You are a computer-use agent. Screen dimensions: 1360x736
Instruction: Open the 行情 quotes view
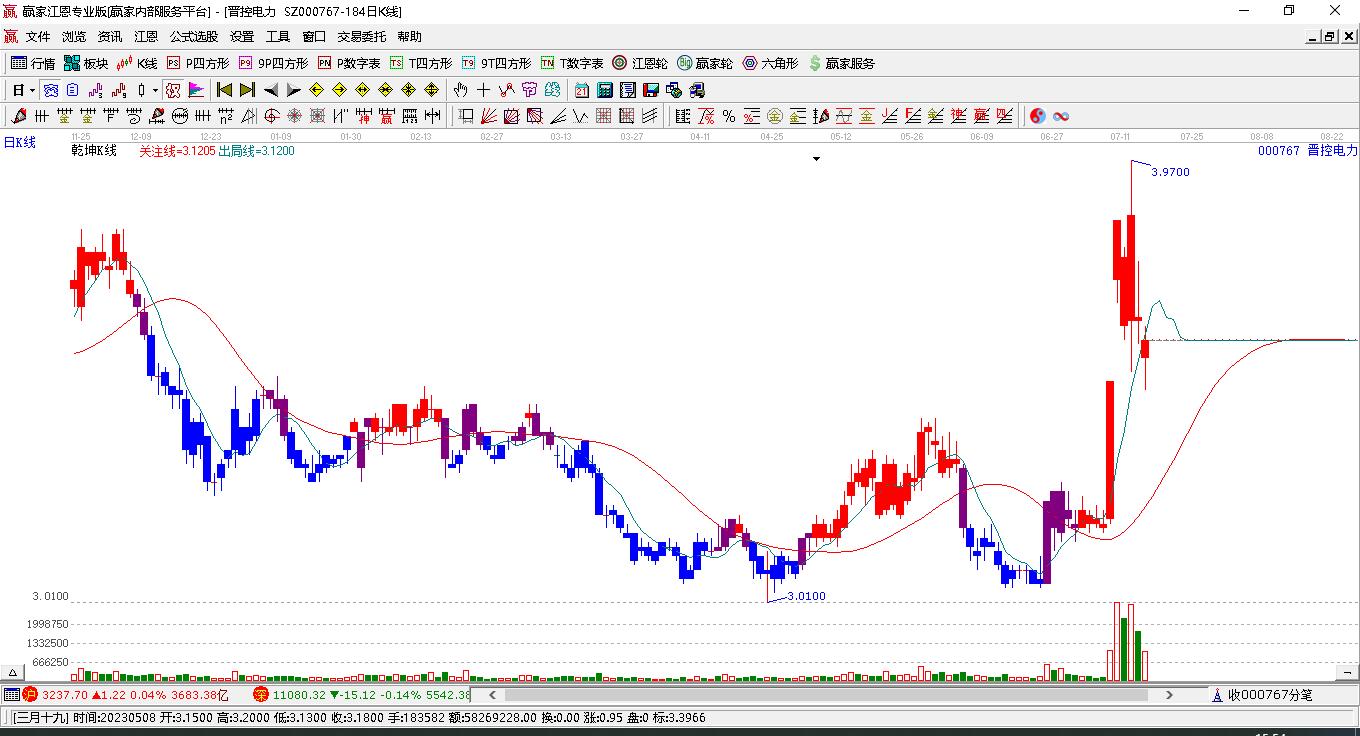click(33, 63)
